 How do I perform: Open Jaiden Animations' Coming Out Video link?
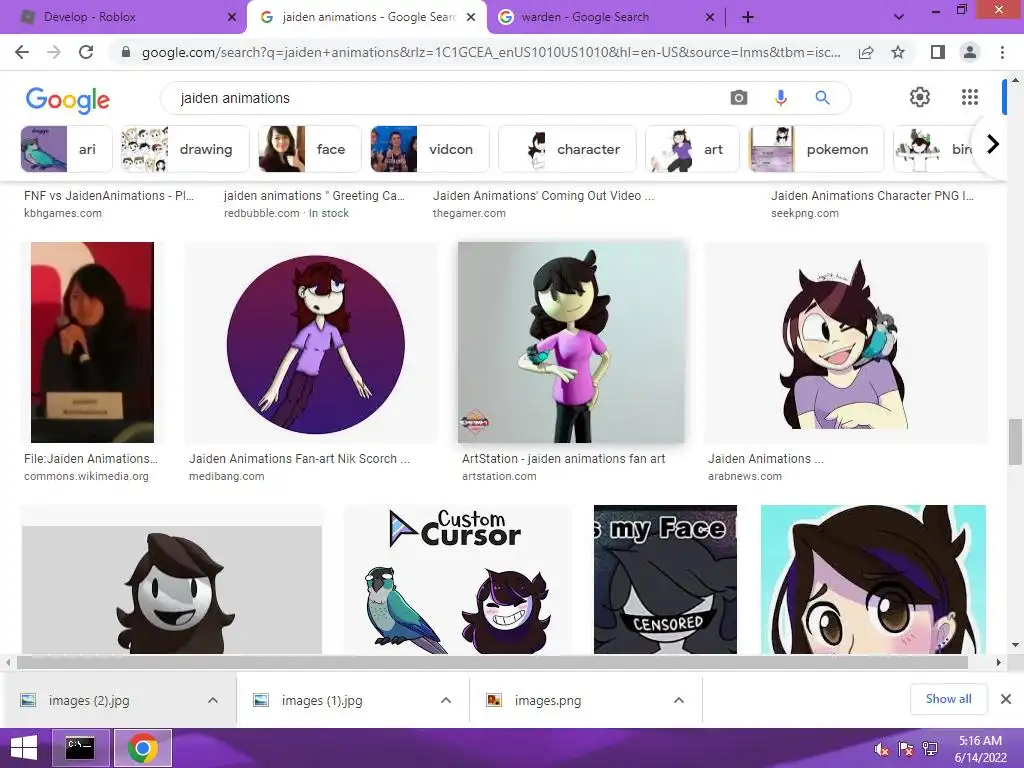pos(543,196)
